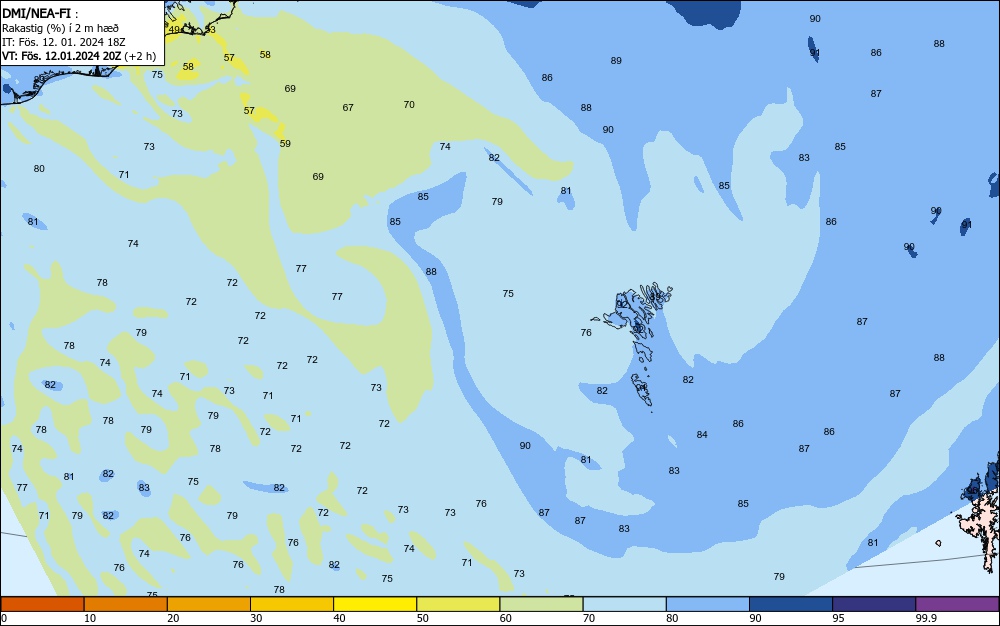
Task: Click the legend tick label 10
Action: tap(90, 618)
